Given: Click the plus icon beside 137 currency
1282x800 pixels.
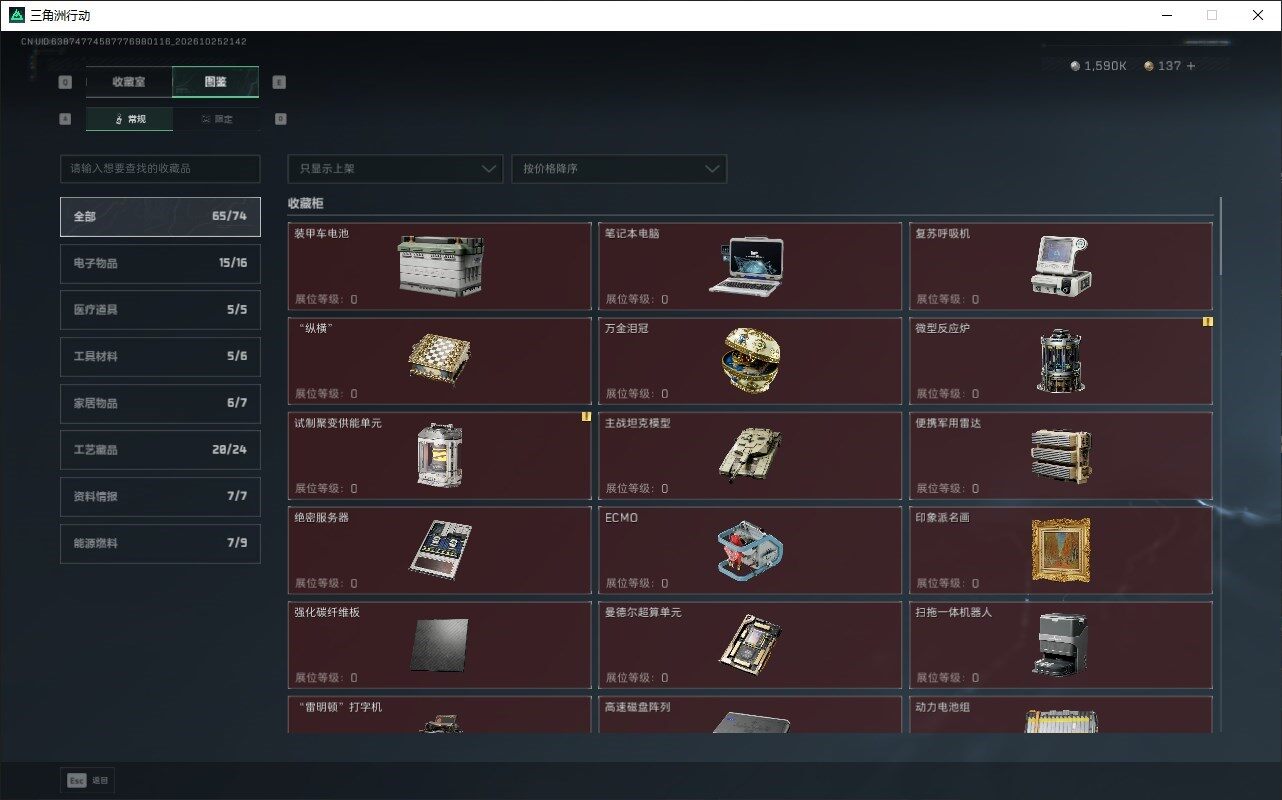Looking at the screenshot, I should click(x=1190, y=66).
